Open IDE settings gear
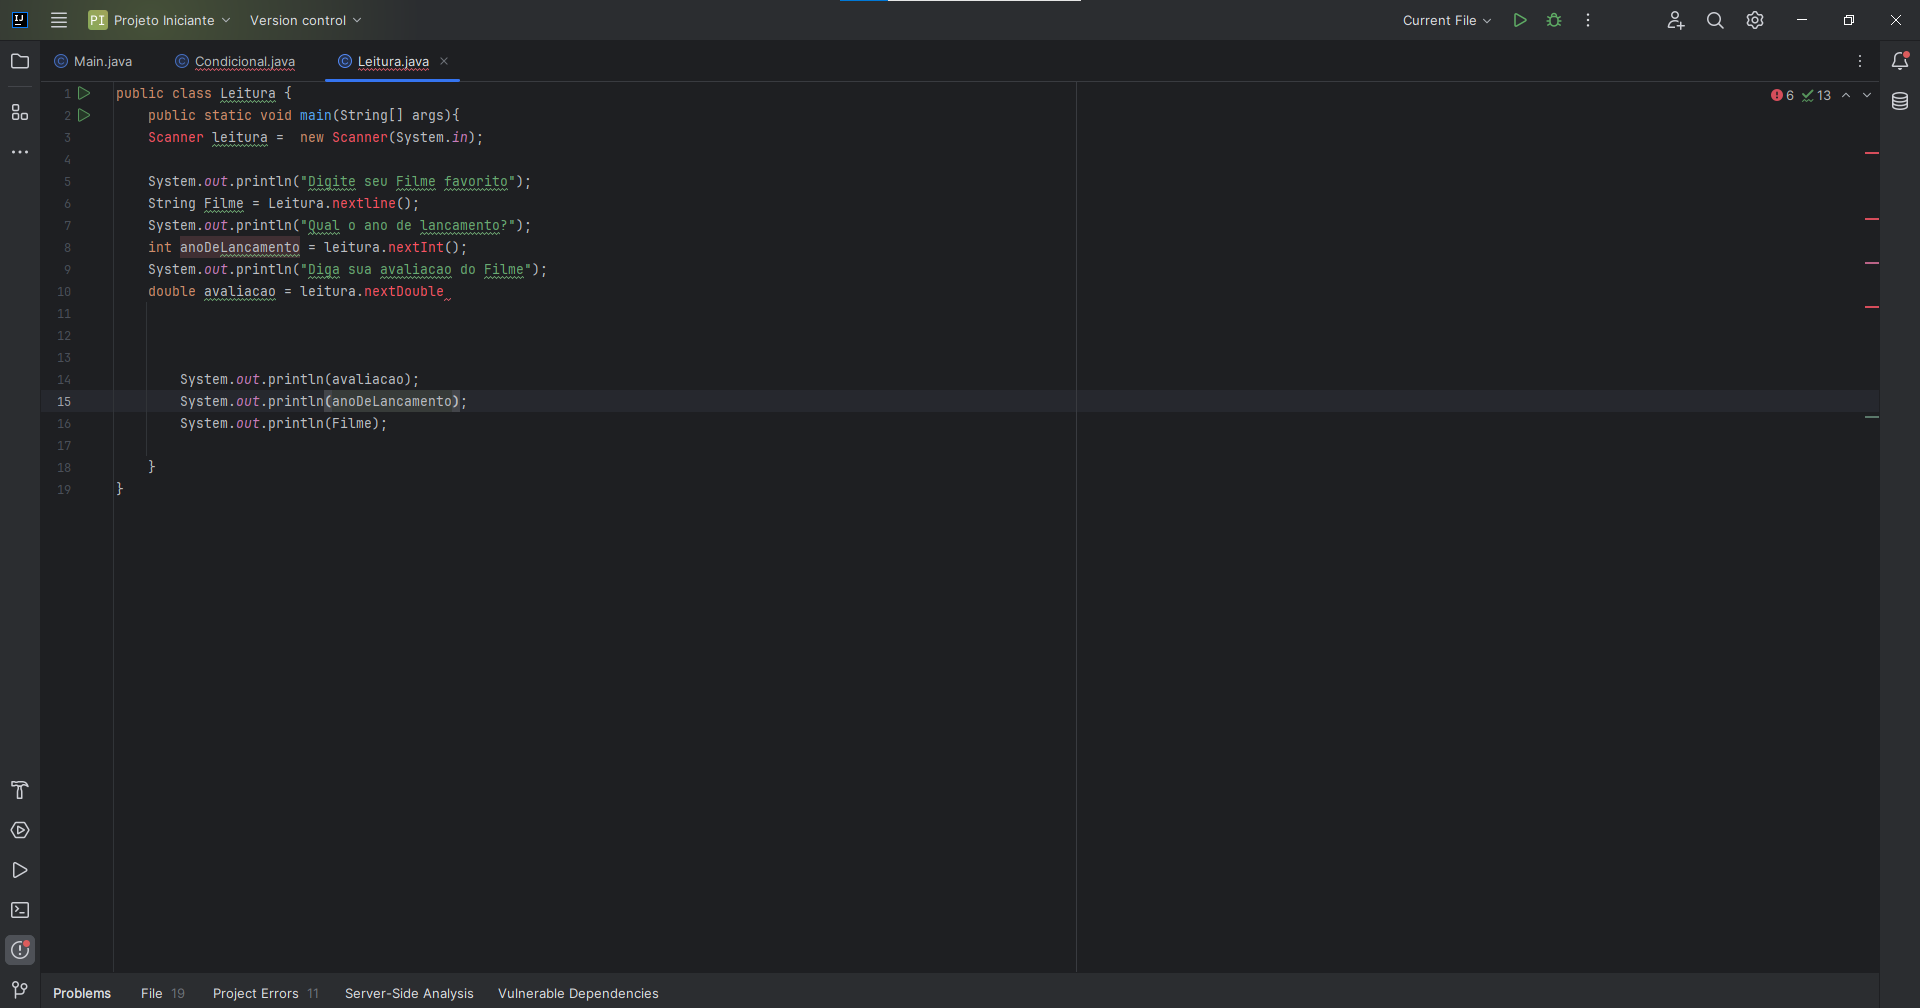The width and height of the screenshot is (1920, 1008). (x=1755, y=20)
